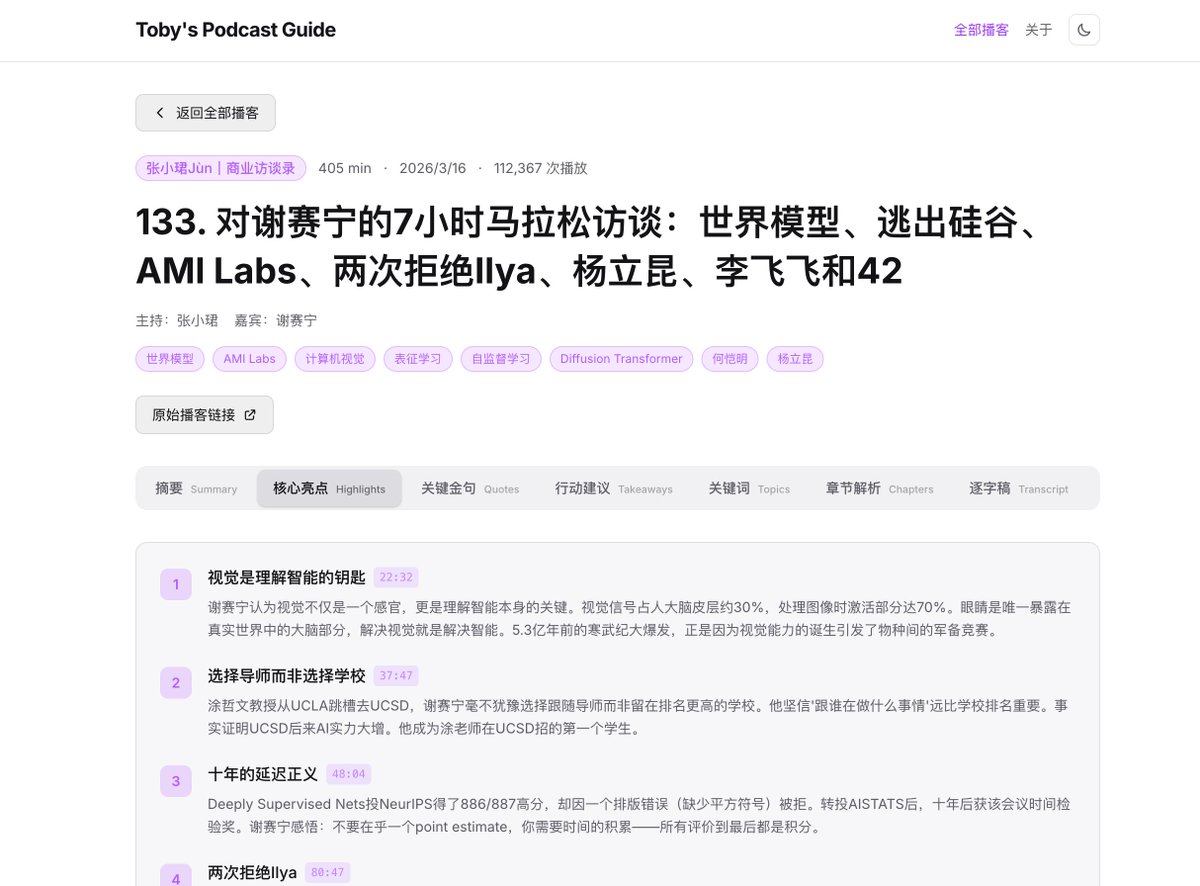The image size is (1200, 886).
Task: Jump to timestamp 48:04
Action: pyautogui.click(x=349, y=774)
